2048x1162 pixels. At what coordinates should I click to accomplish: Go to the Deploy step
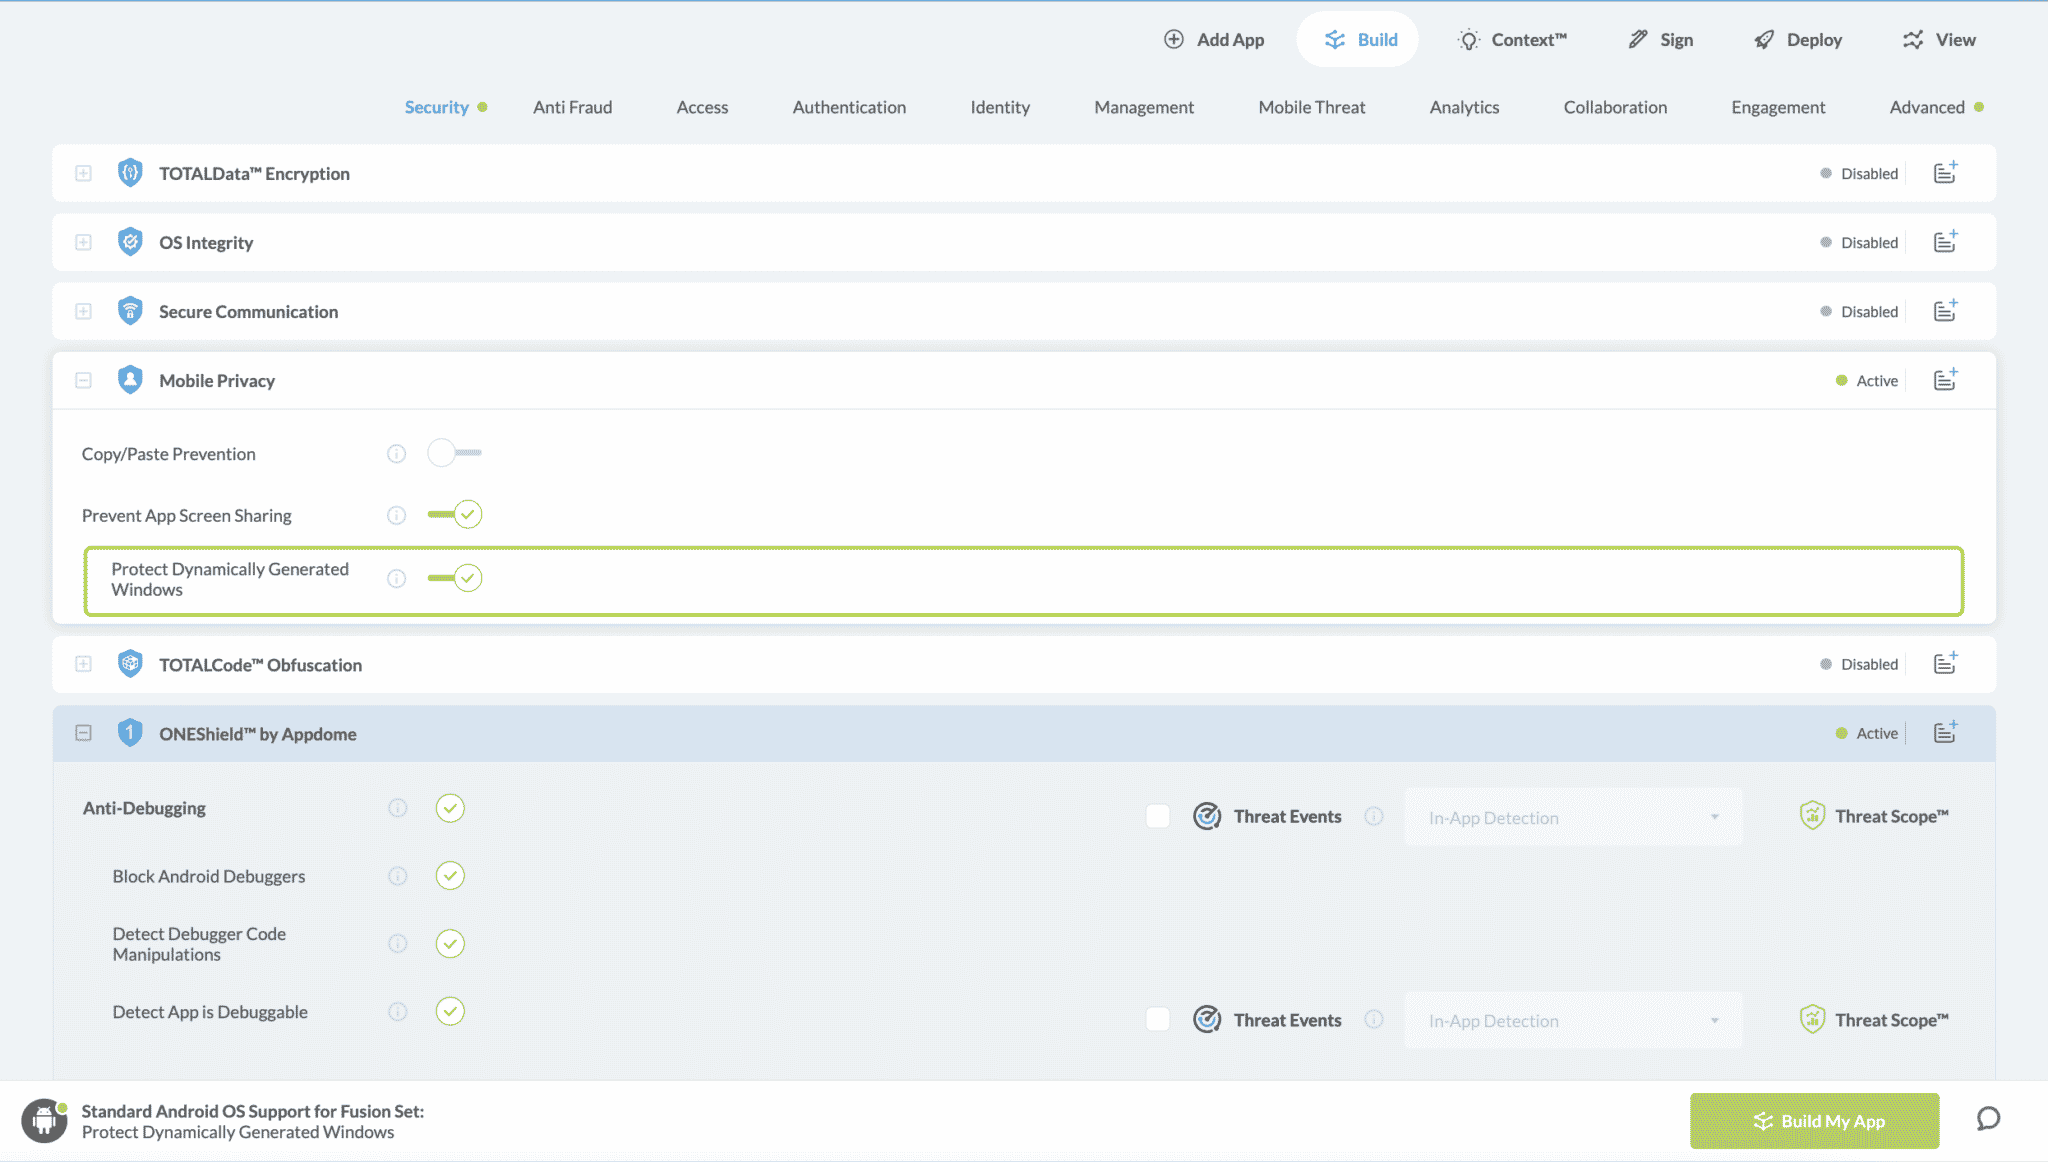click(1798, 40)
